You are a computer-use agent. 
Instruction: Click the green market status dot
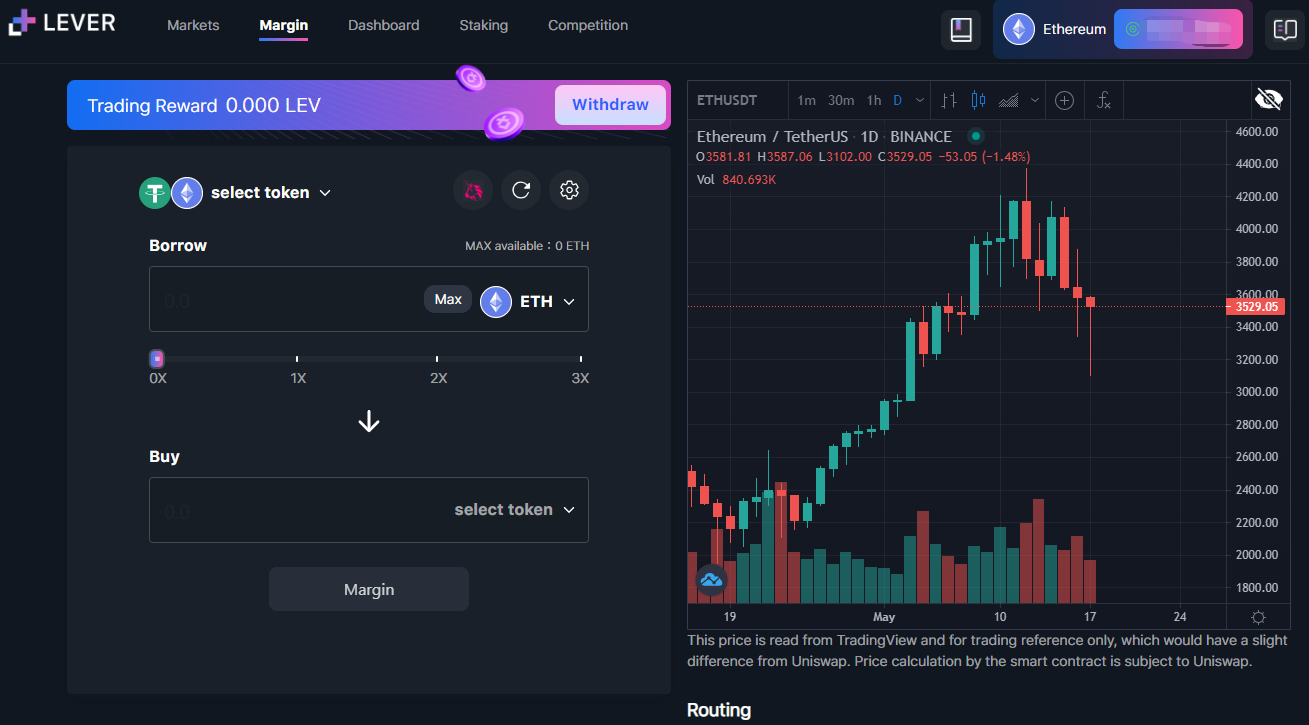coord(976,136)
